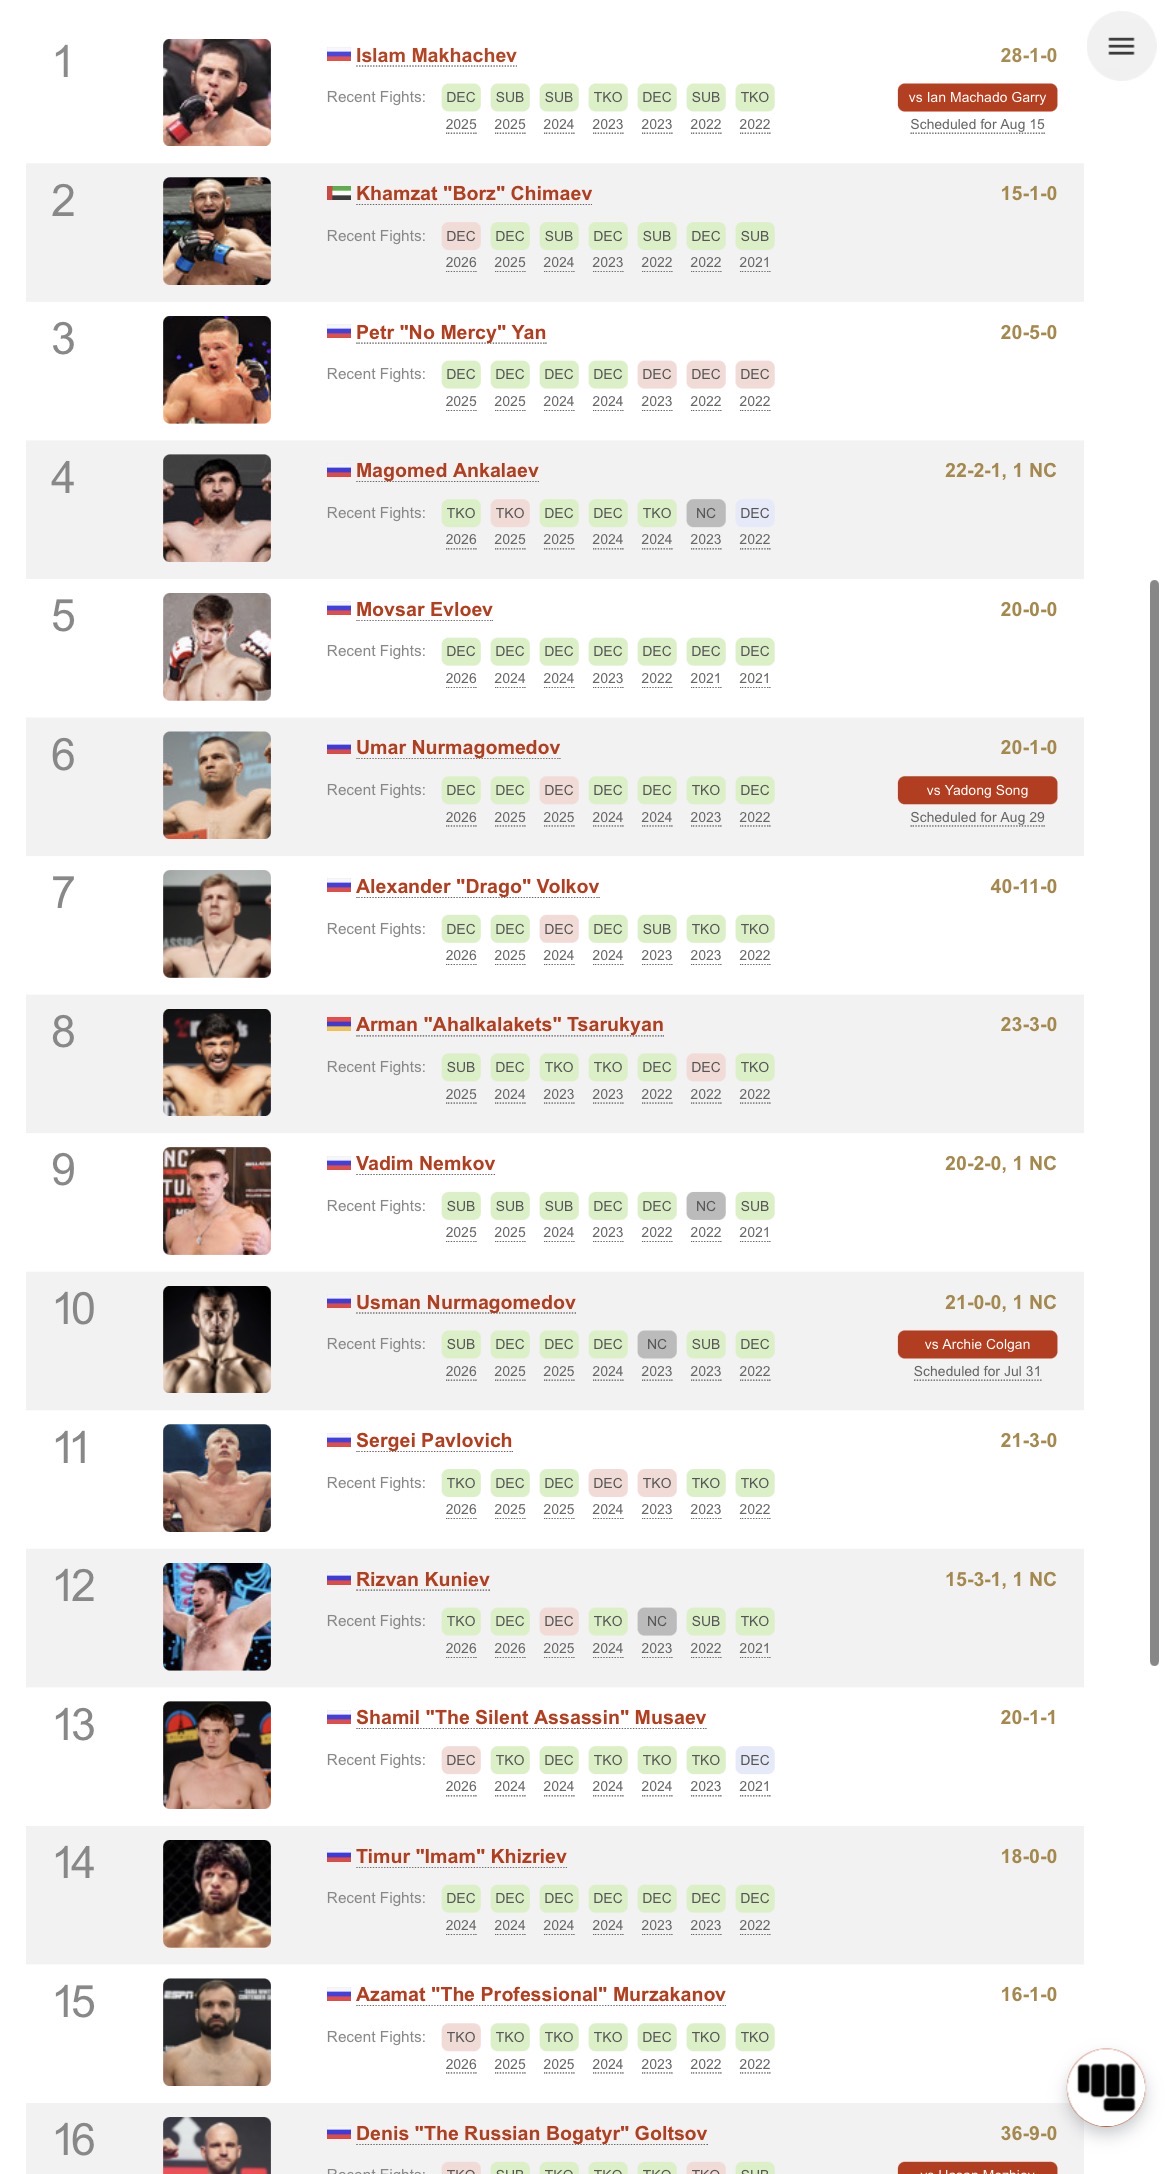Open the vs Ian Machado Garry button
Image resolution: width=1168 pixels, height=2174 pixels.
(977, 97)
